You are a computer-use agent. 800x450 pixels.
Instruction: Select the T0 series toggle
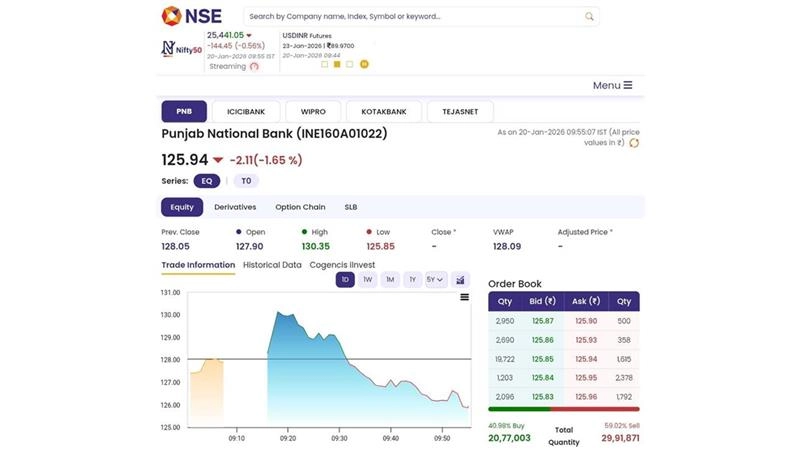click(x=246, y=181)
